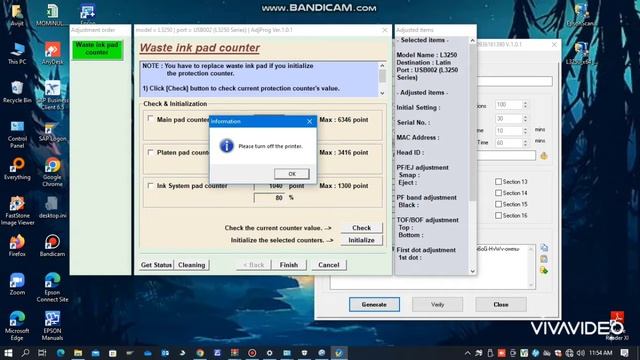Click the Chrome icon in the taskbar
The image size is (640, 360).
(x=200, y=353)
